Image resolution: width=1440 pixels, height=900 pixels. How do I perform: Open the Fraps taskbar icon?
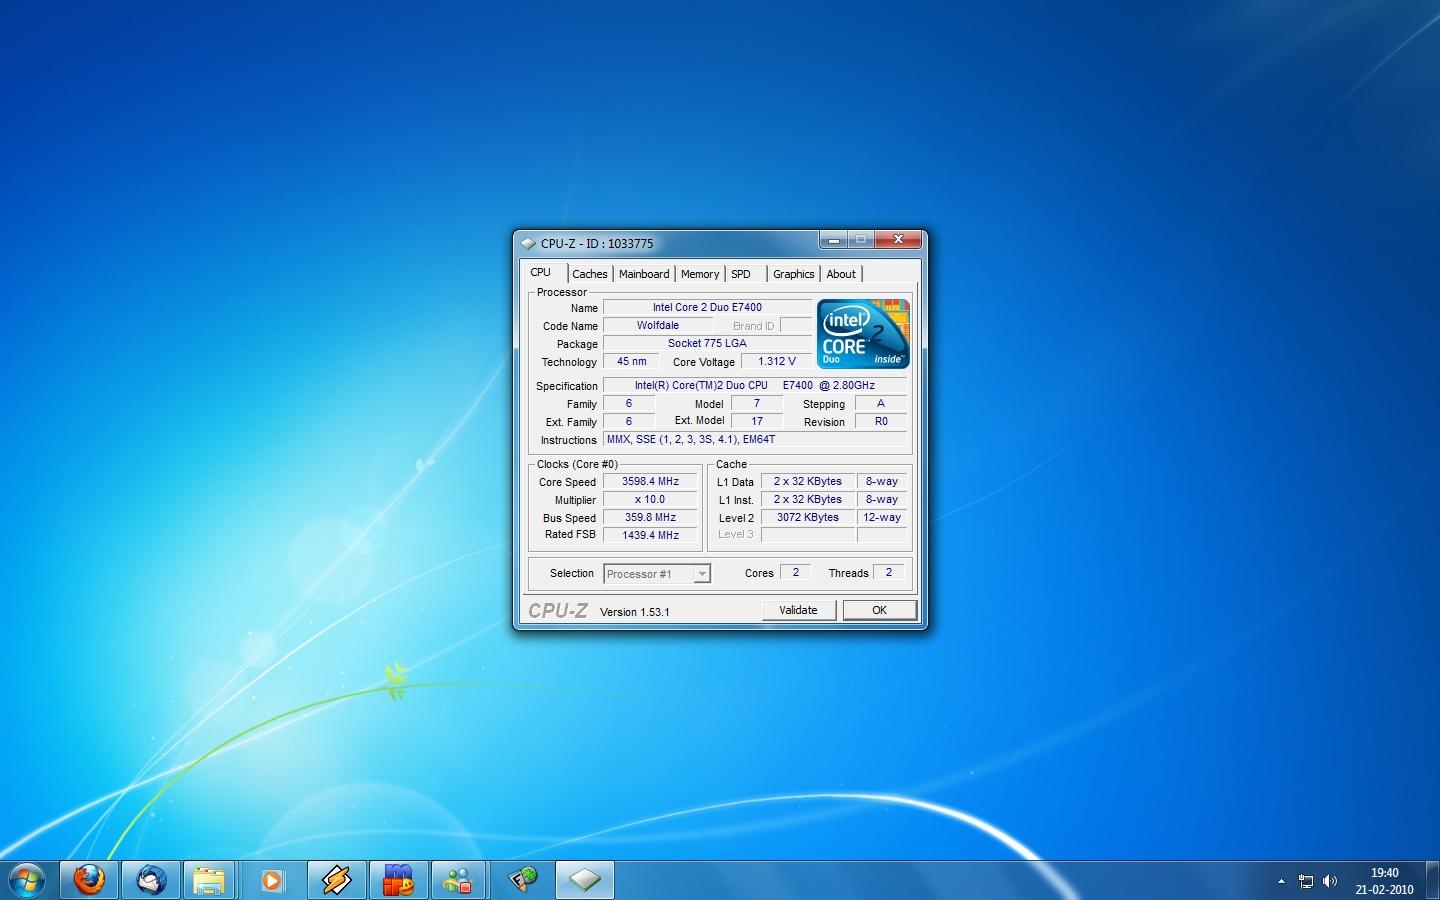pos(523,880)
